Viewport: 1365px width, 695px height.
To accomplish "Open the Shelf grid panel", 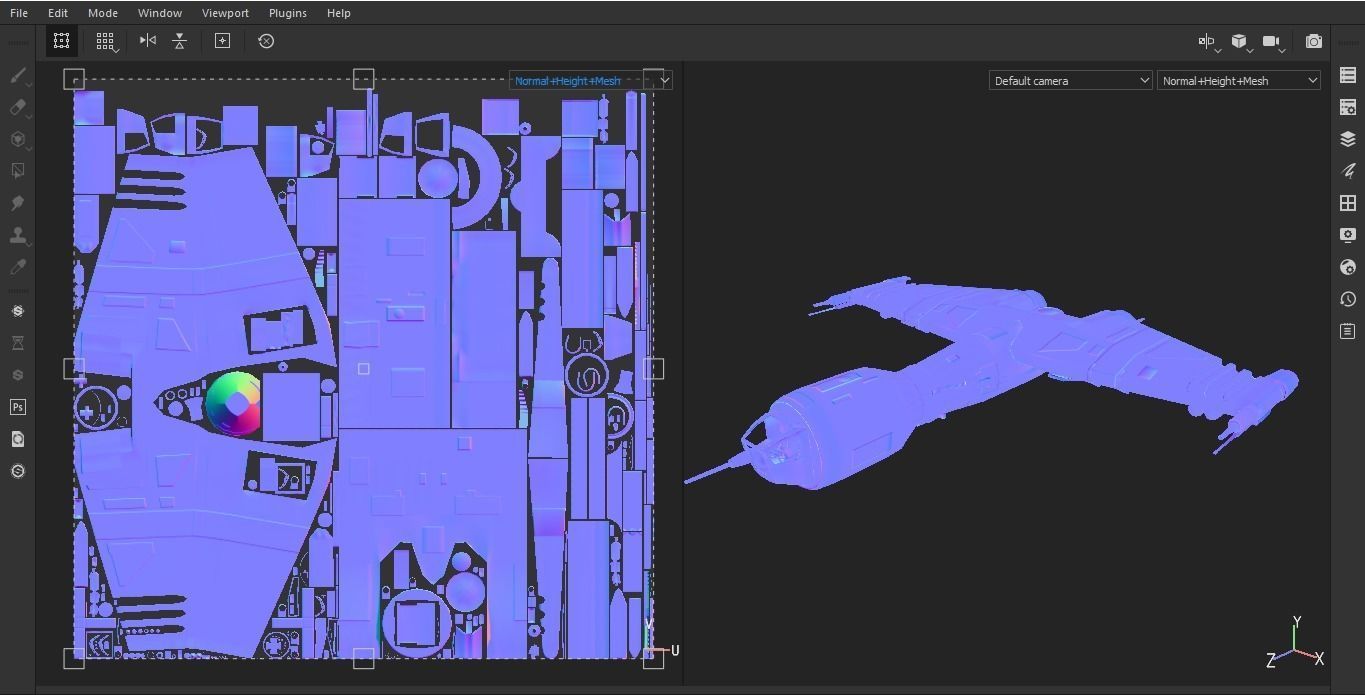I will pyautogui.click(x=1347, y=203).
